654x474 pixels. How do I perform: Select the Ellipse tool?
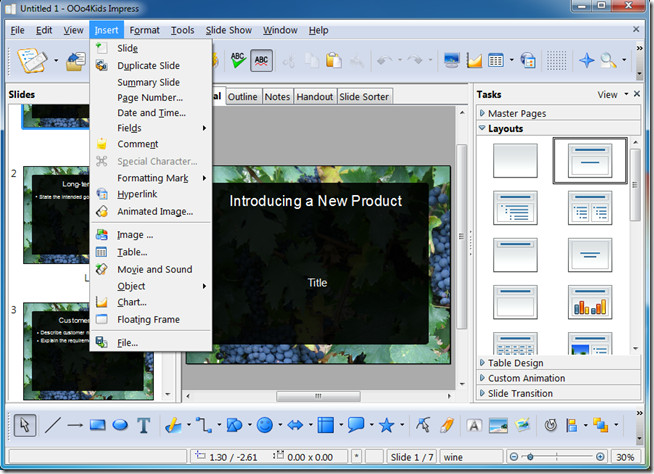click(120, 425)
